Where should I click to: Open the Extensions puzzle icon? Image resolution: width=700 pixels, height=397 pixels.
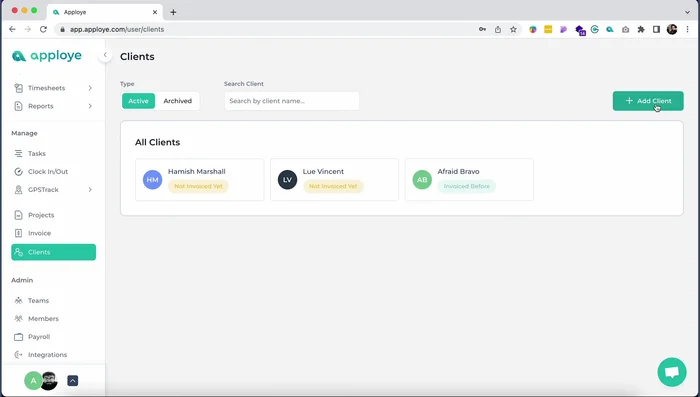[641, 29]
